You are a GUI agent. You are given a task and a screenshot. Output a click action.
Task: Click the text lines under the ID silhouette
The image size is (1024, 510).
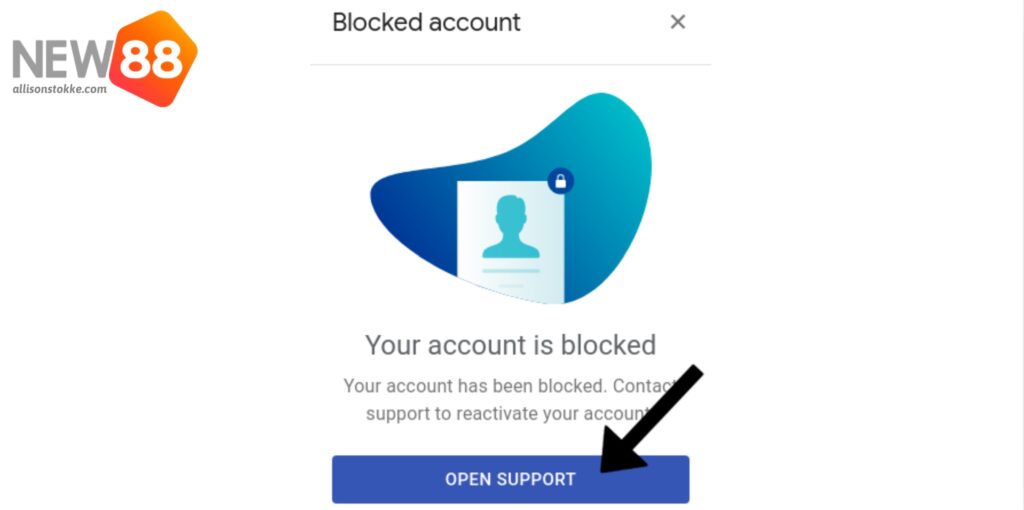(x=511, y=278)
